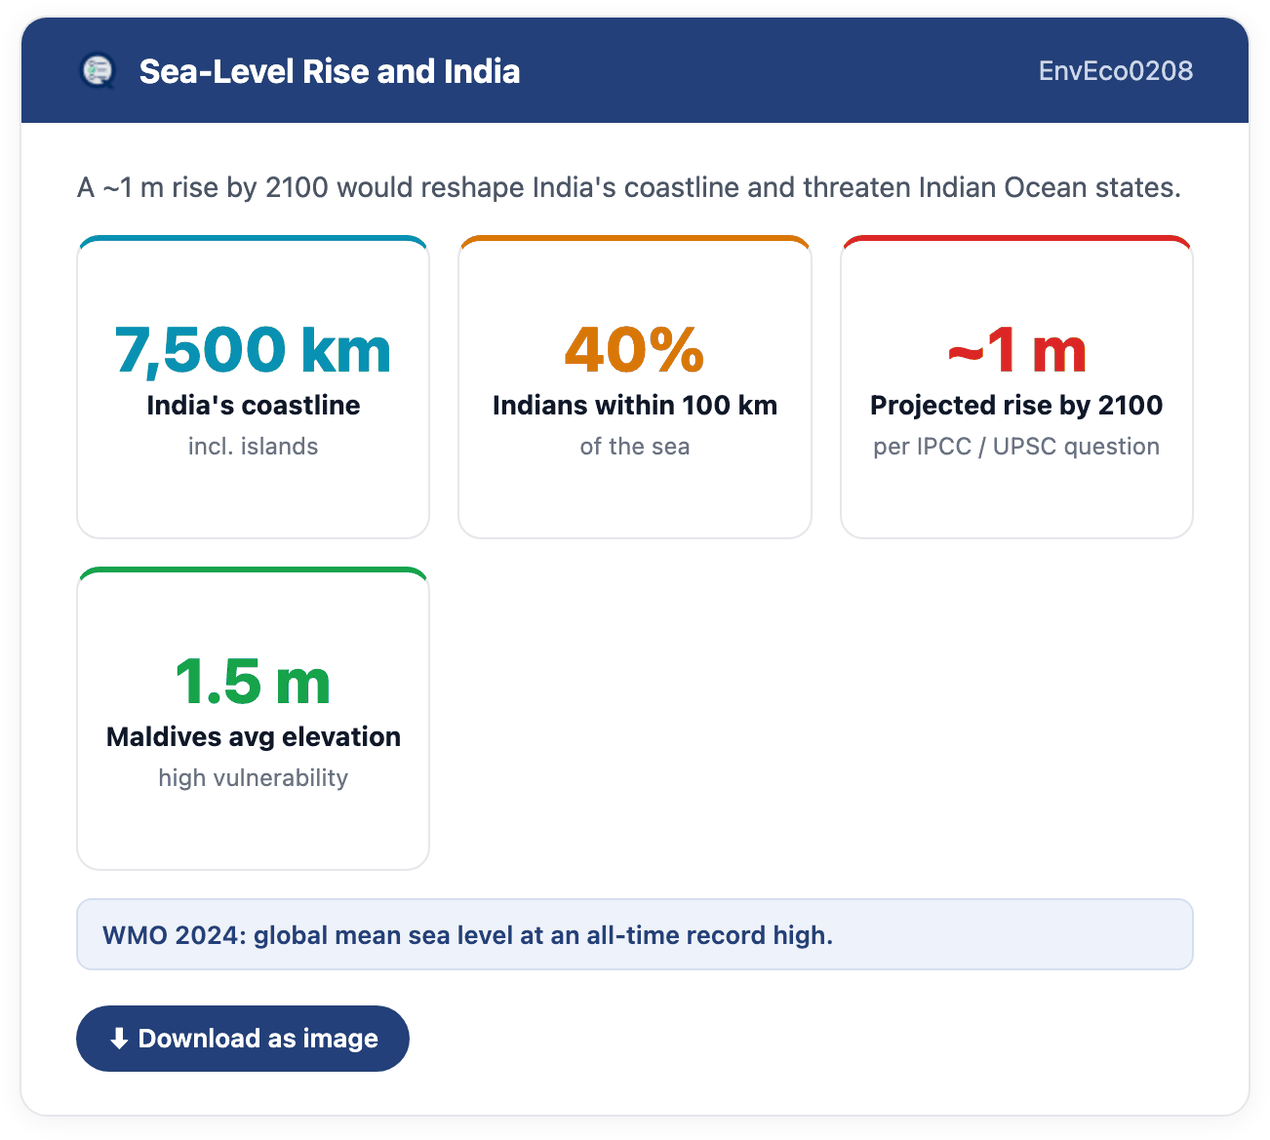Click the 1.5 m Maldives elevation value

tap(253, 682)
